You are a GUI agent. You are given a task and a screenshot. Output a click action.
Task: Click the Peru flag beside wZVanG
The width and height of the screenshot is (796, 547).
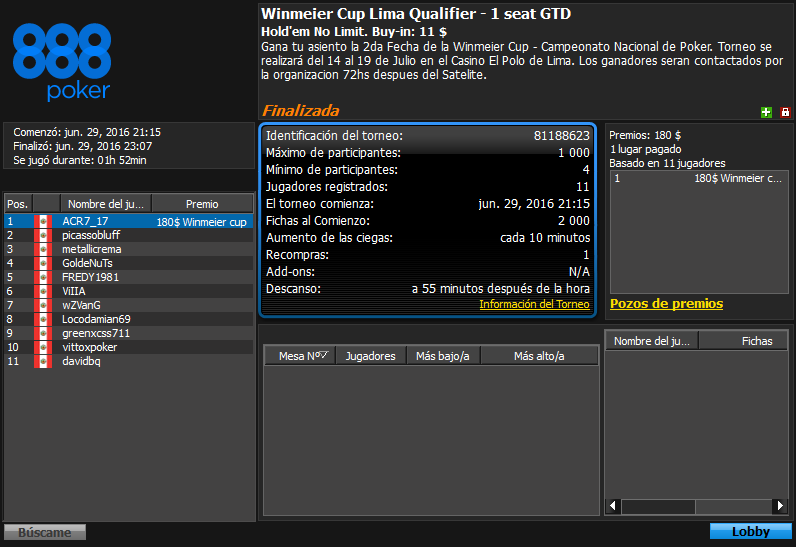pyautogui.click(x=43, y=305)
